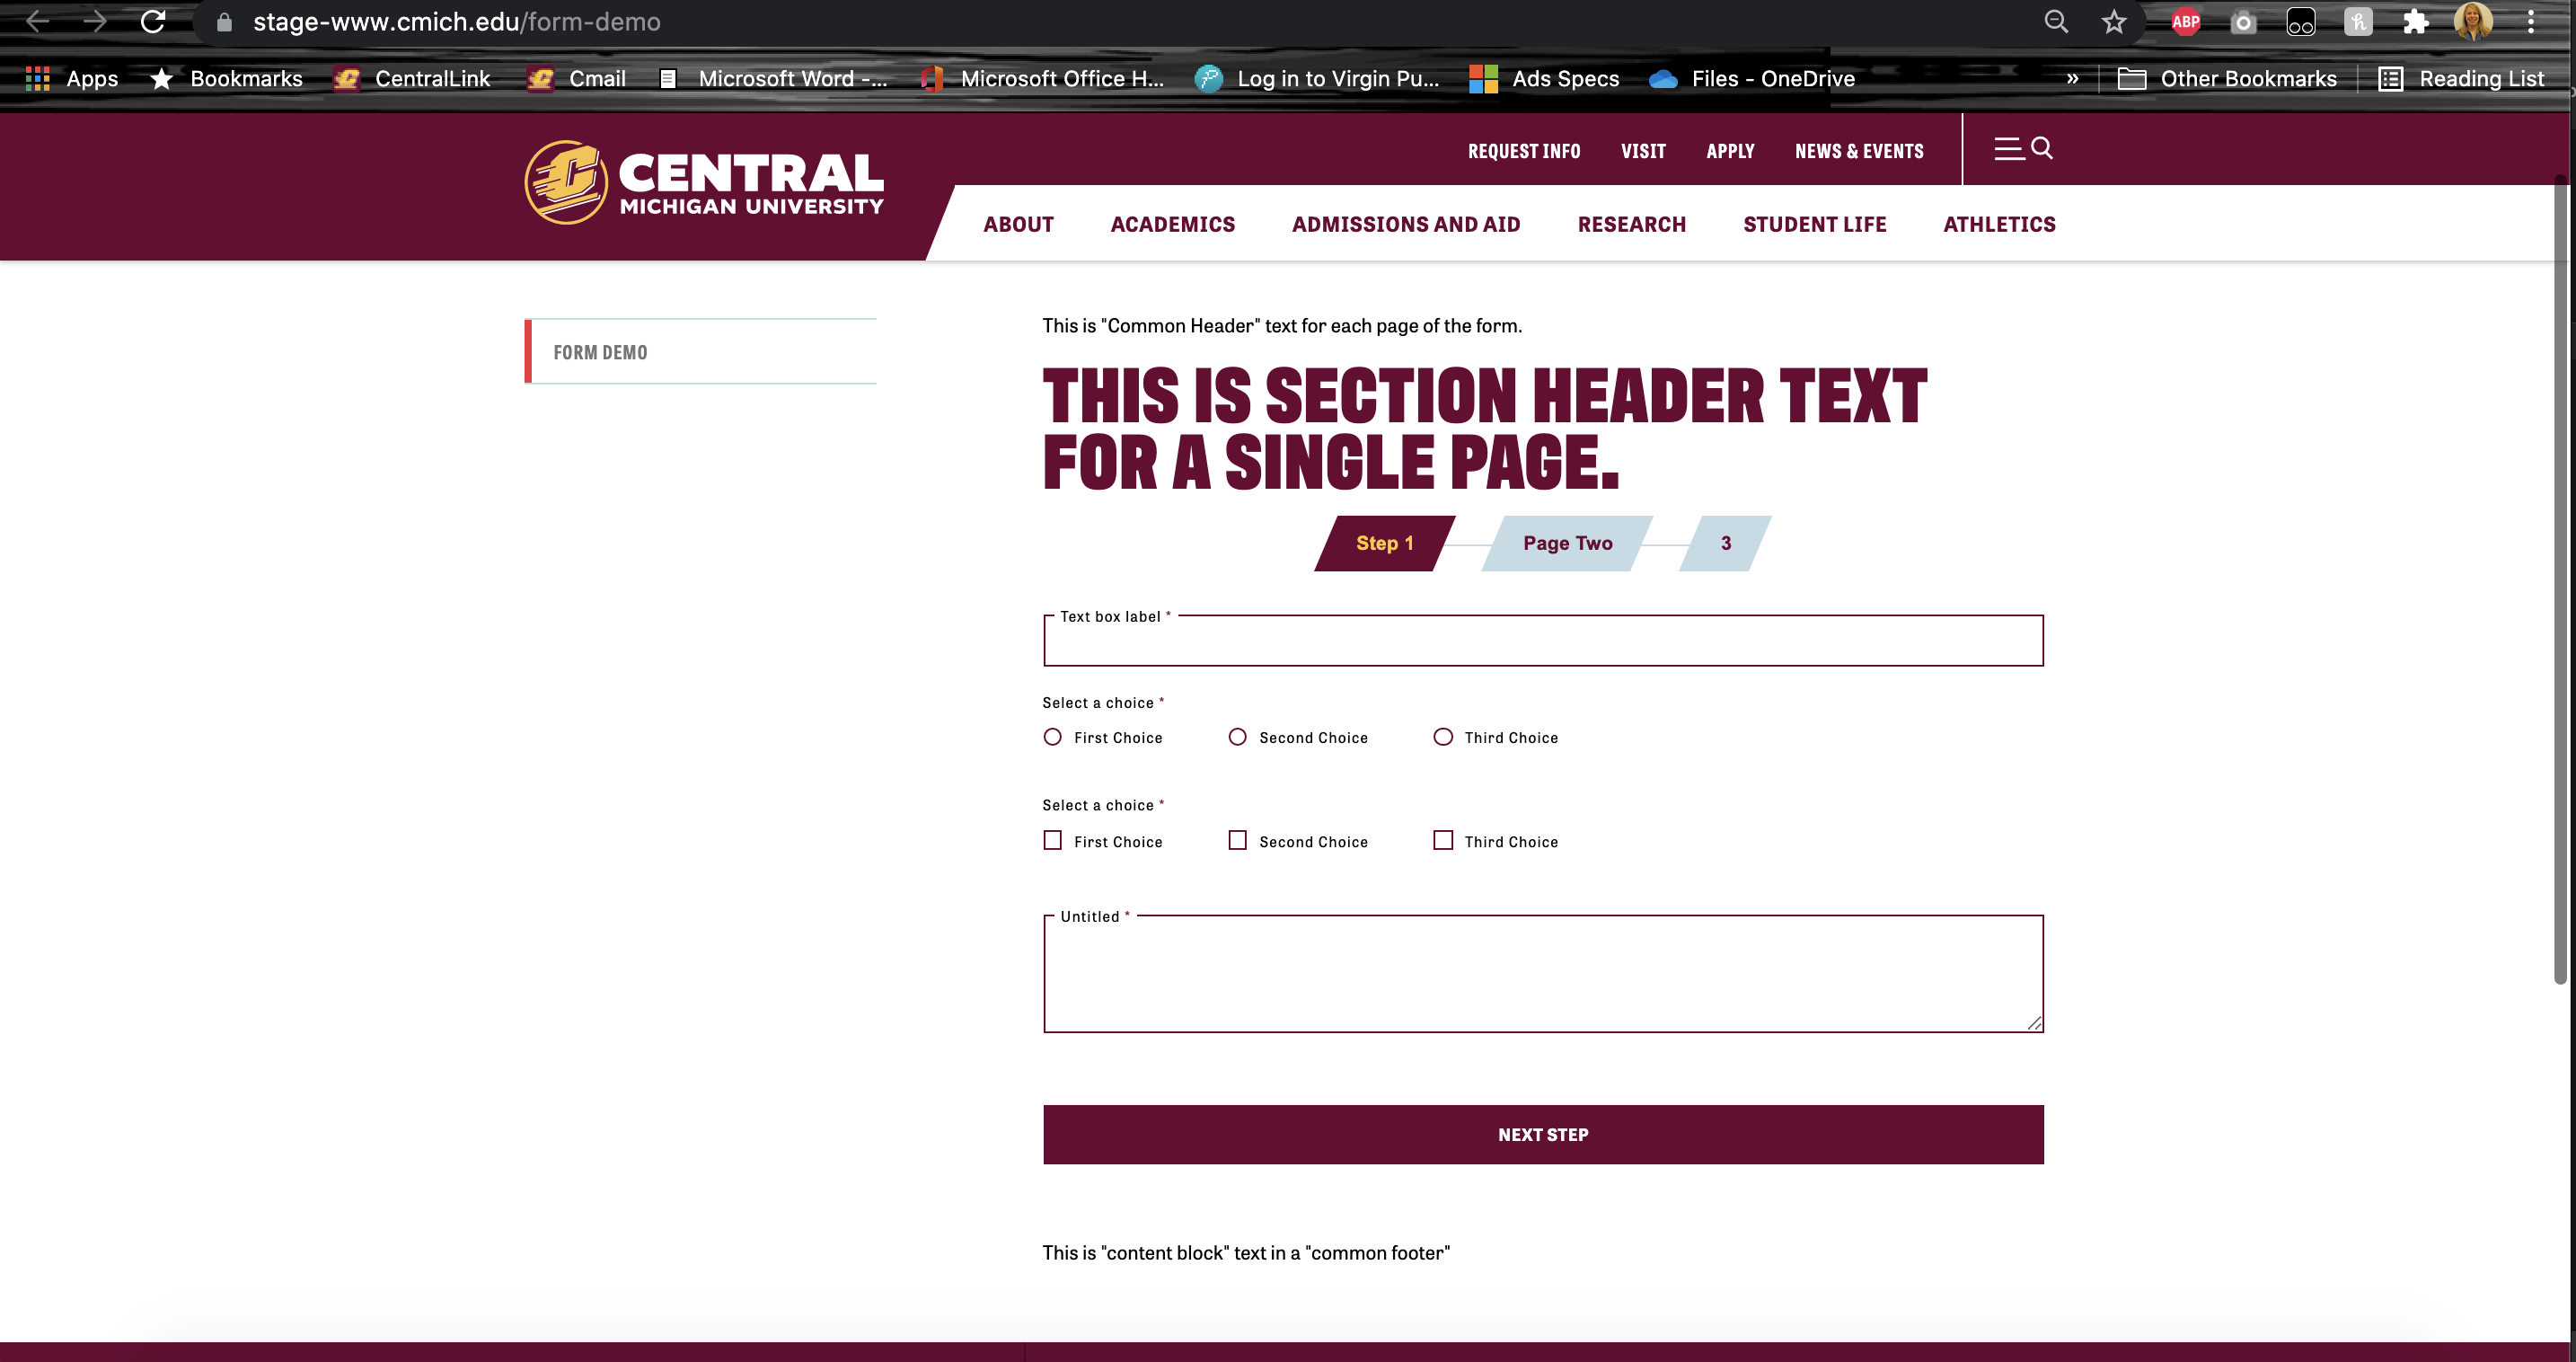Image resolution: width=2576 pixels, height=1362 pixels.
Task: Open the Academics navigation menu item
Action: coord(1172,224)
